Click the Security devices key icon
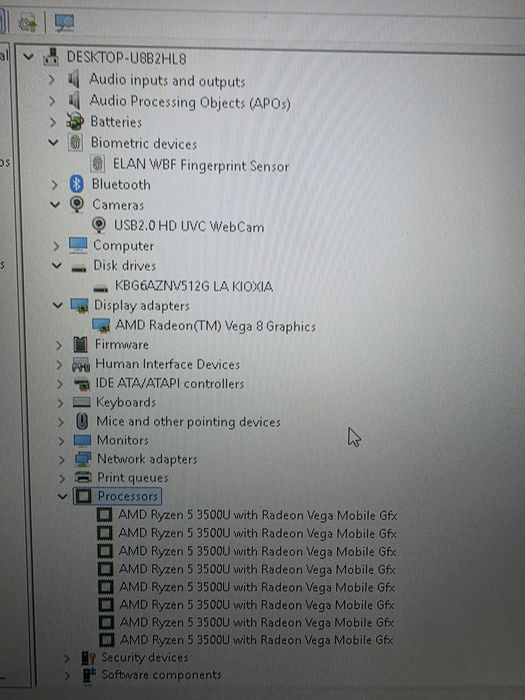Image resolution: width=525 pixels, height=700 pixels. 88,658
